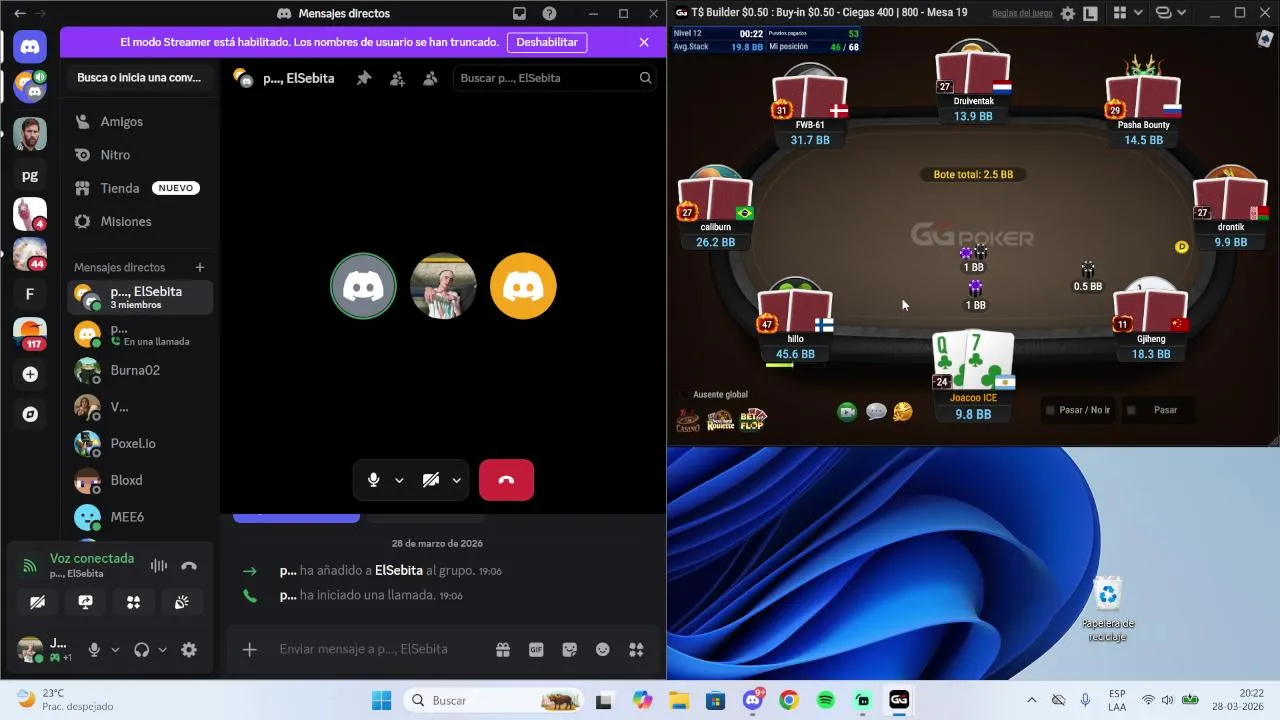This screenshot has width=1280, height=720.
Task: Open GGPoker emoji throwables icon
Action: click(x=903, y=412)
